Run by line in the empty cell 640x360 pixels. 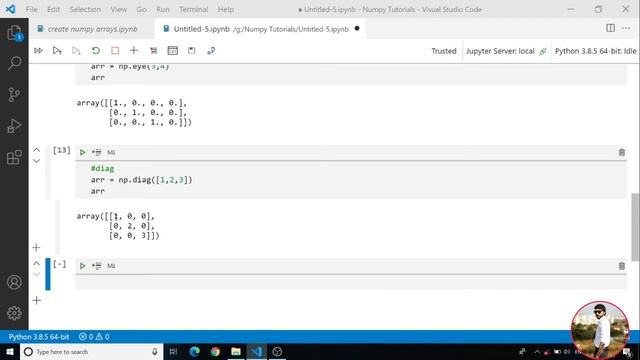[97, 266]
